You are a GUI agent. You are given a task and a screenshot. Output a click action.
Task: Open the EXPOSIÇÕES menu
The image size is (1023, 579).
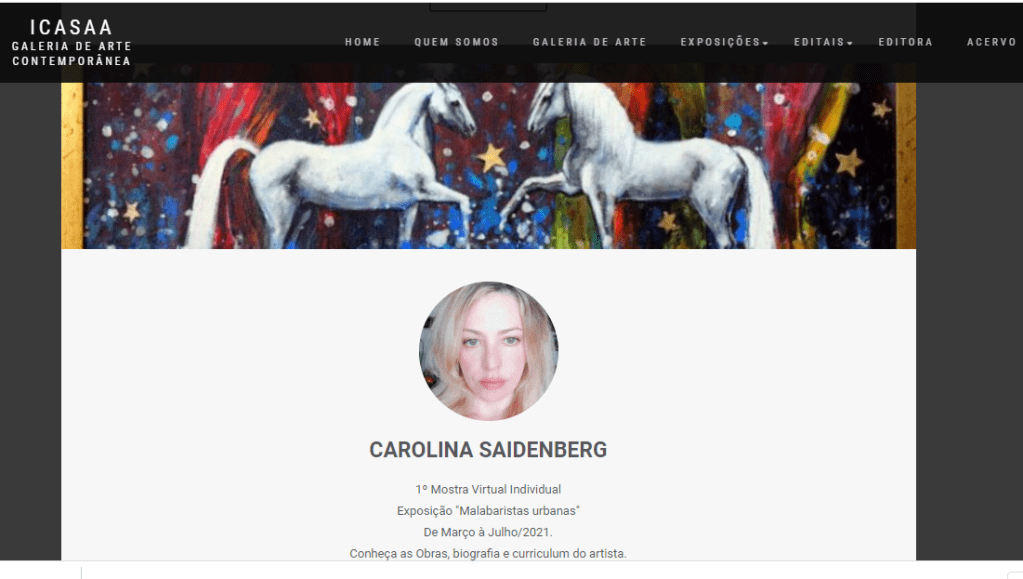tap(720, 42)
